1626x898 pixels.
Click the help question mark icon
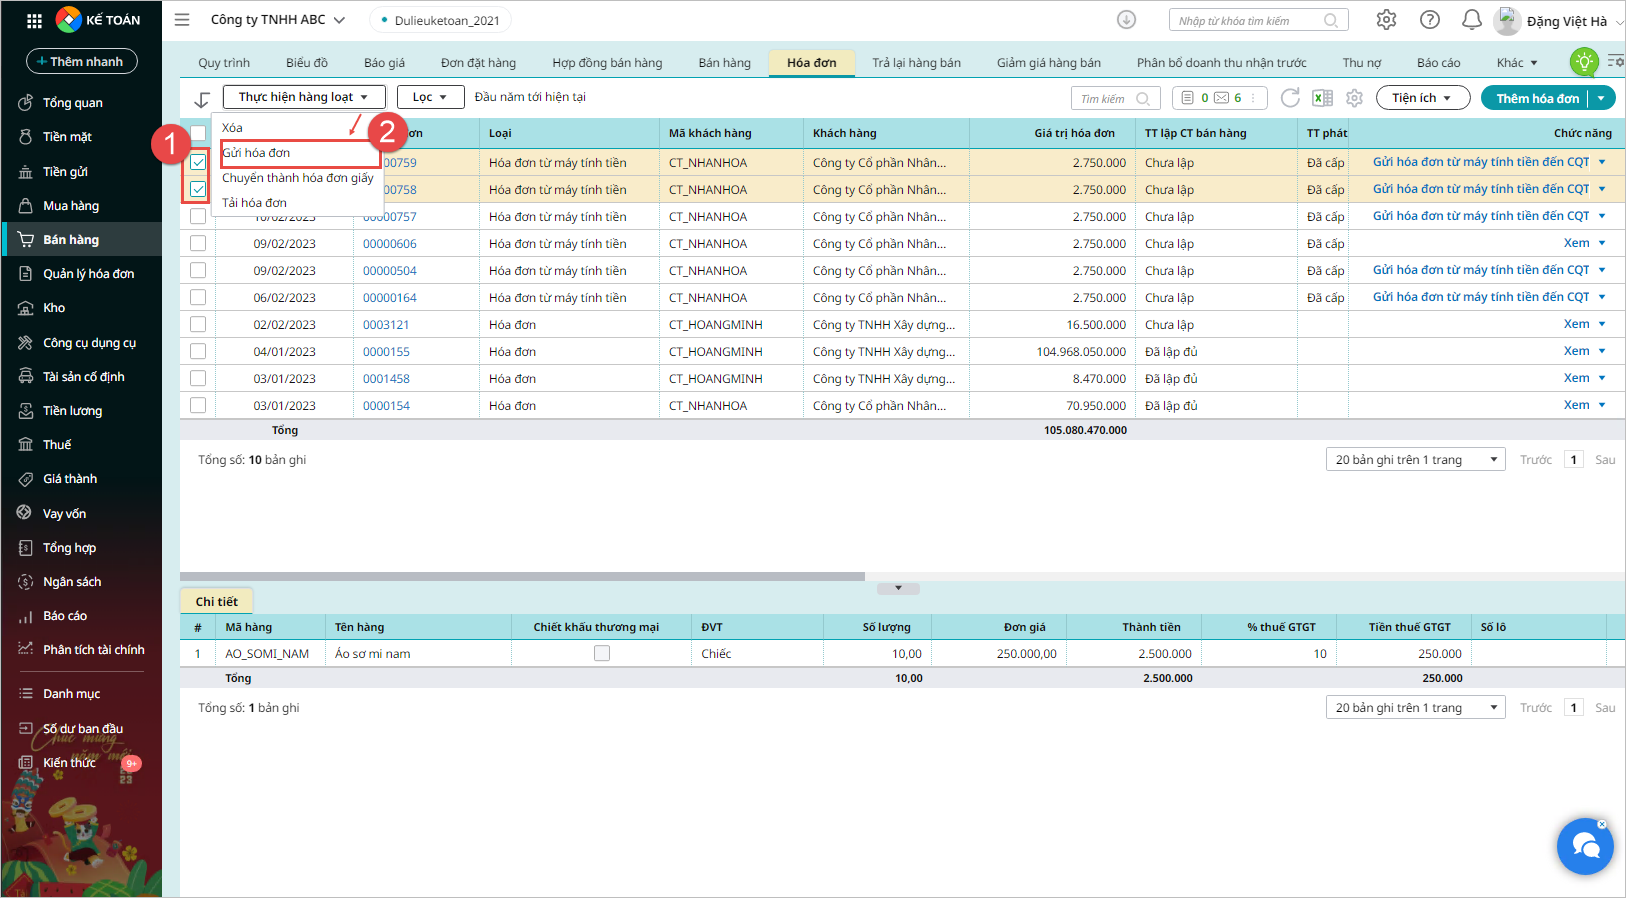click(1430, 20)
